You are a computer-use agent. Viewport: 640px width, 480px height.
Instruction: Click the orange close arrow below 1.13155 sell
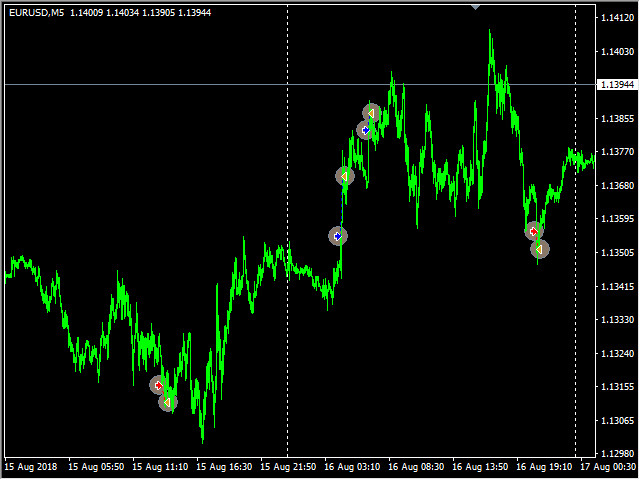coord(167,402)
